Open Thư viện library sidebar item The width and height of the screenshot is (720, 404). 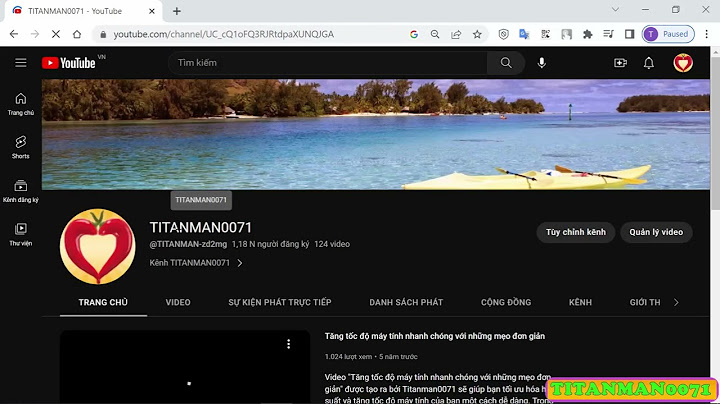[x=21, y=235]
